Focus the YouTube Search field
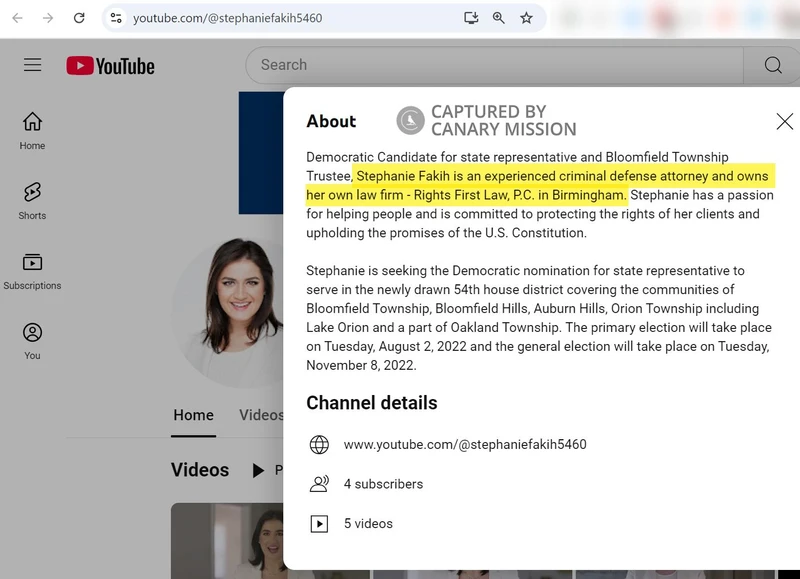The height and width of the screenshot is (579, 800). (494, 65)
